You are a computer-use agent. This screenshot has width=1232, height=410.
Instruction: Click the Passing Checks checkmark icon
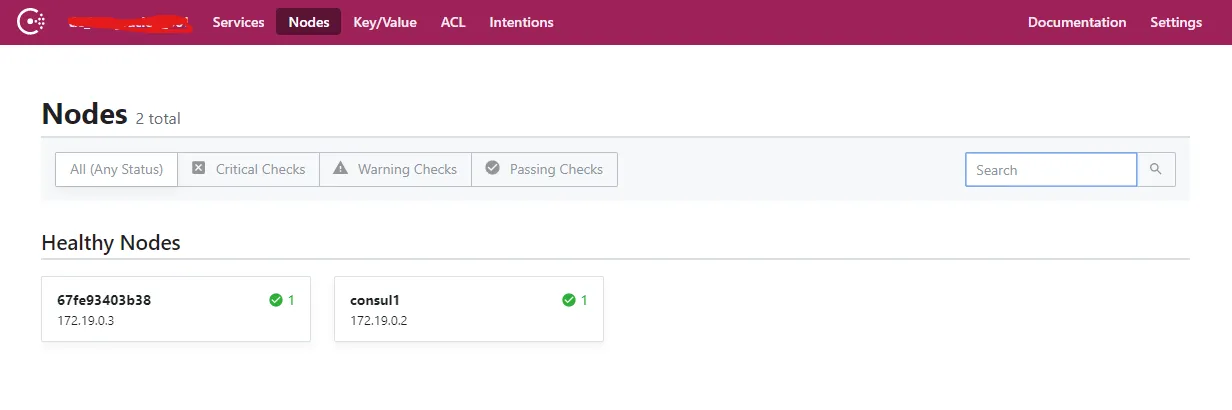pyautogui.click(x=492, y=168)
